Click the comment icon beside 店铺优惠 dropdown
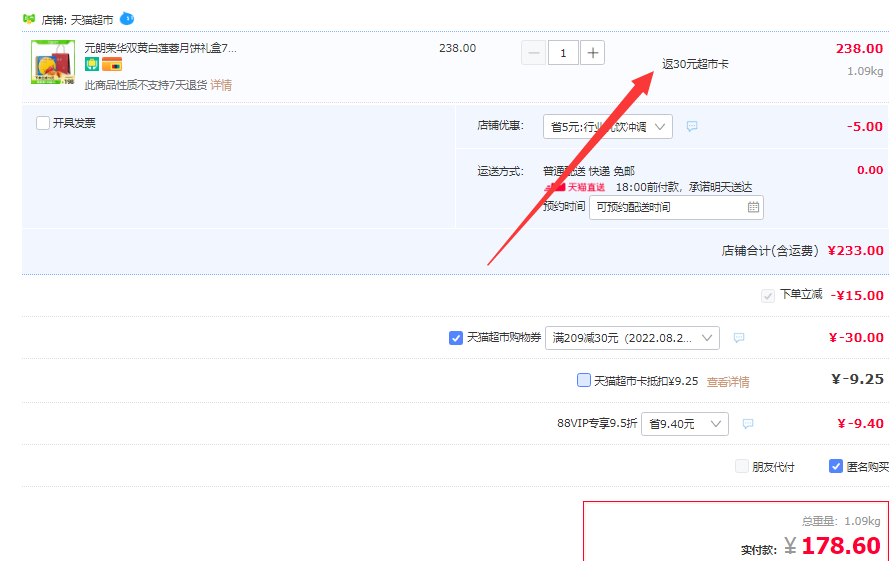Screen dimensions: 892x561 tap(692, 126)
